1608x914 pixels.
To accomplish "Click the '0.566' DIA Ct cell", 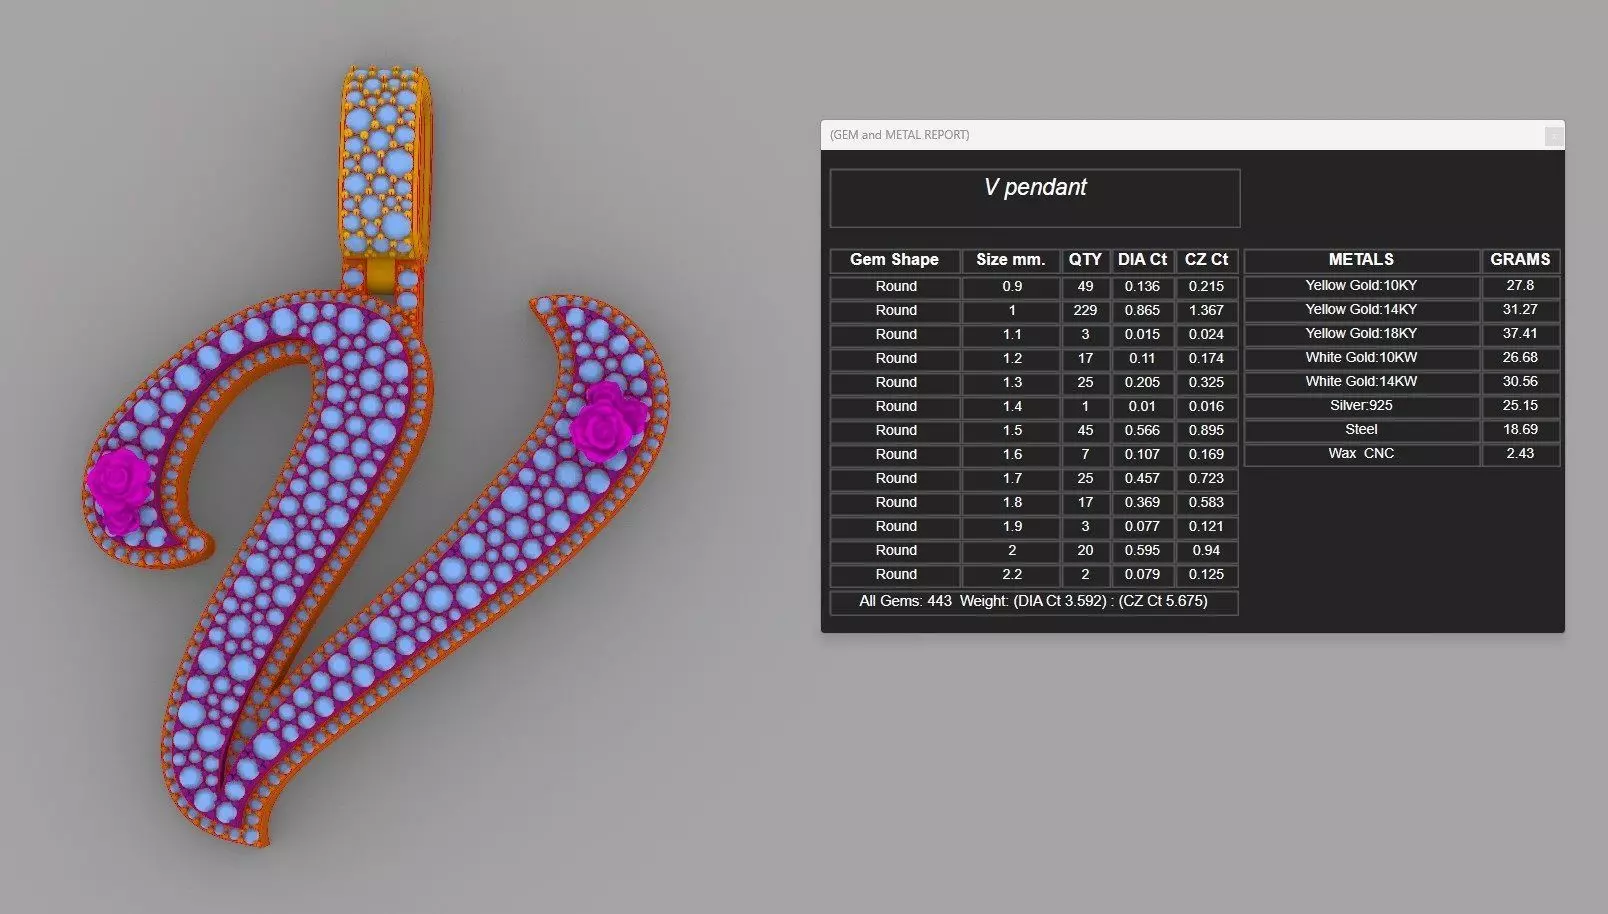I will tap(1143, 431).
